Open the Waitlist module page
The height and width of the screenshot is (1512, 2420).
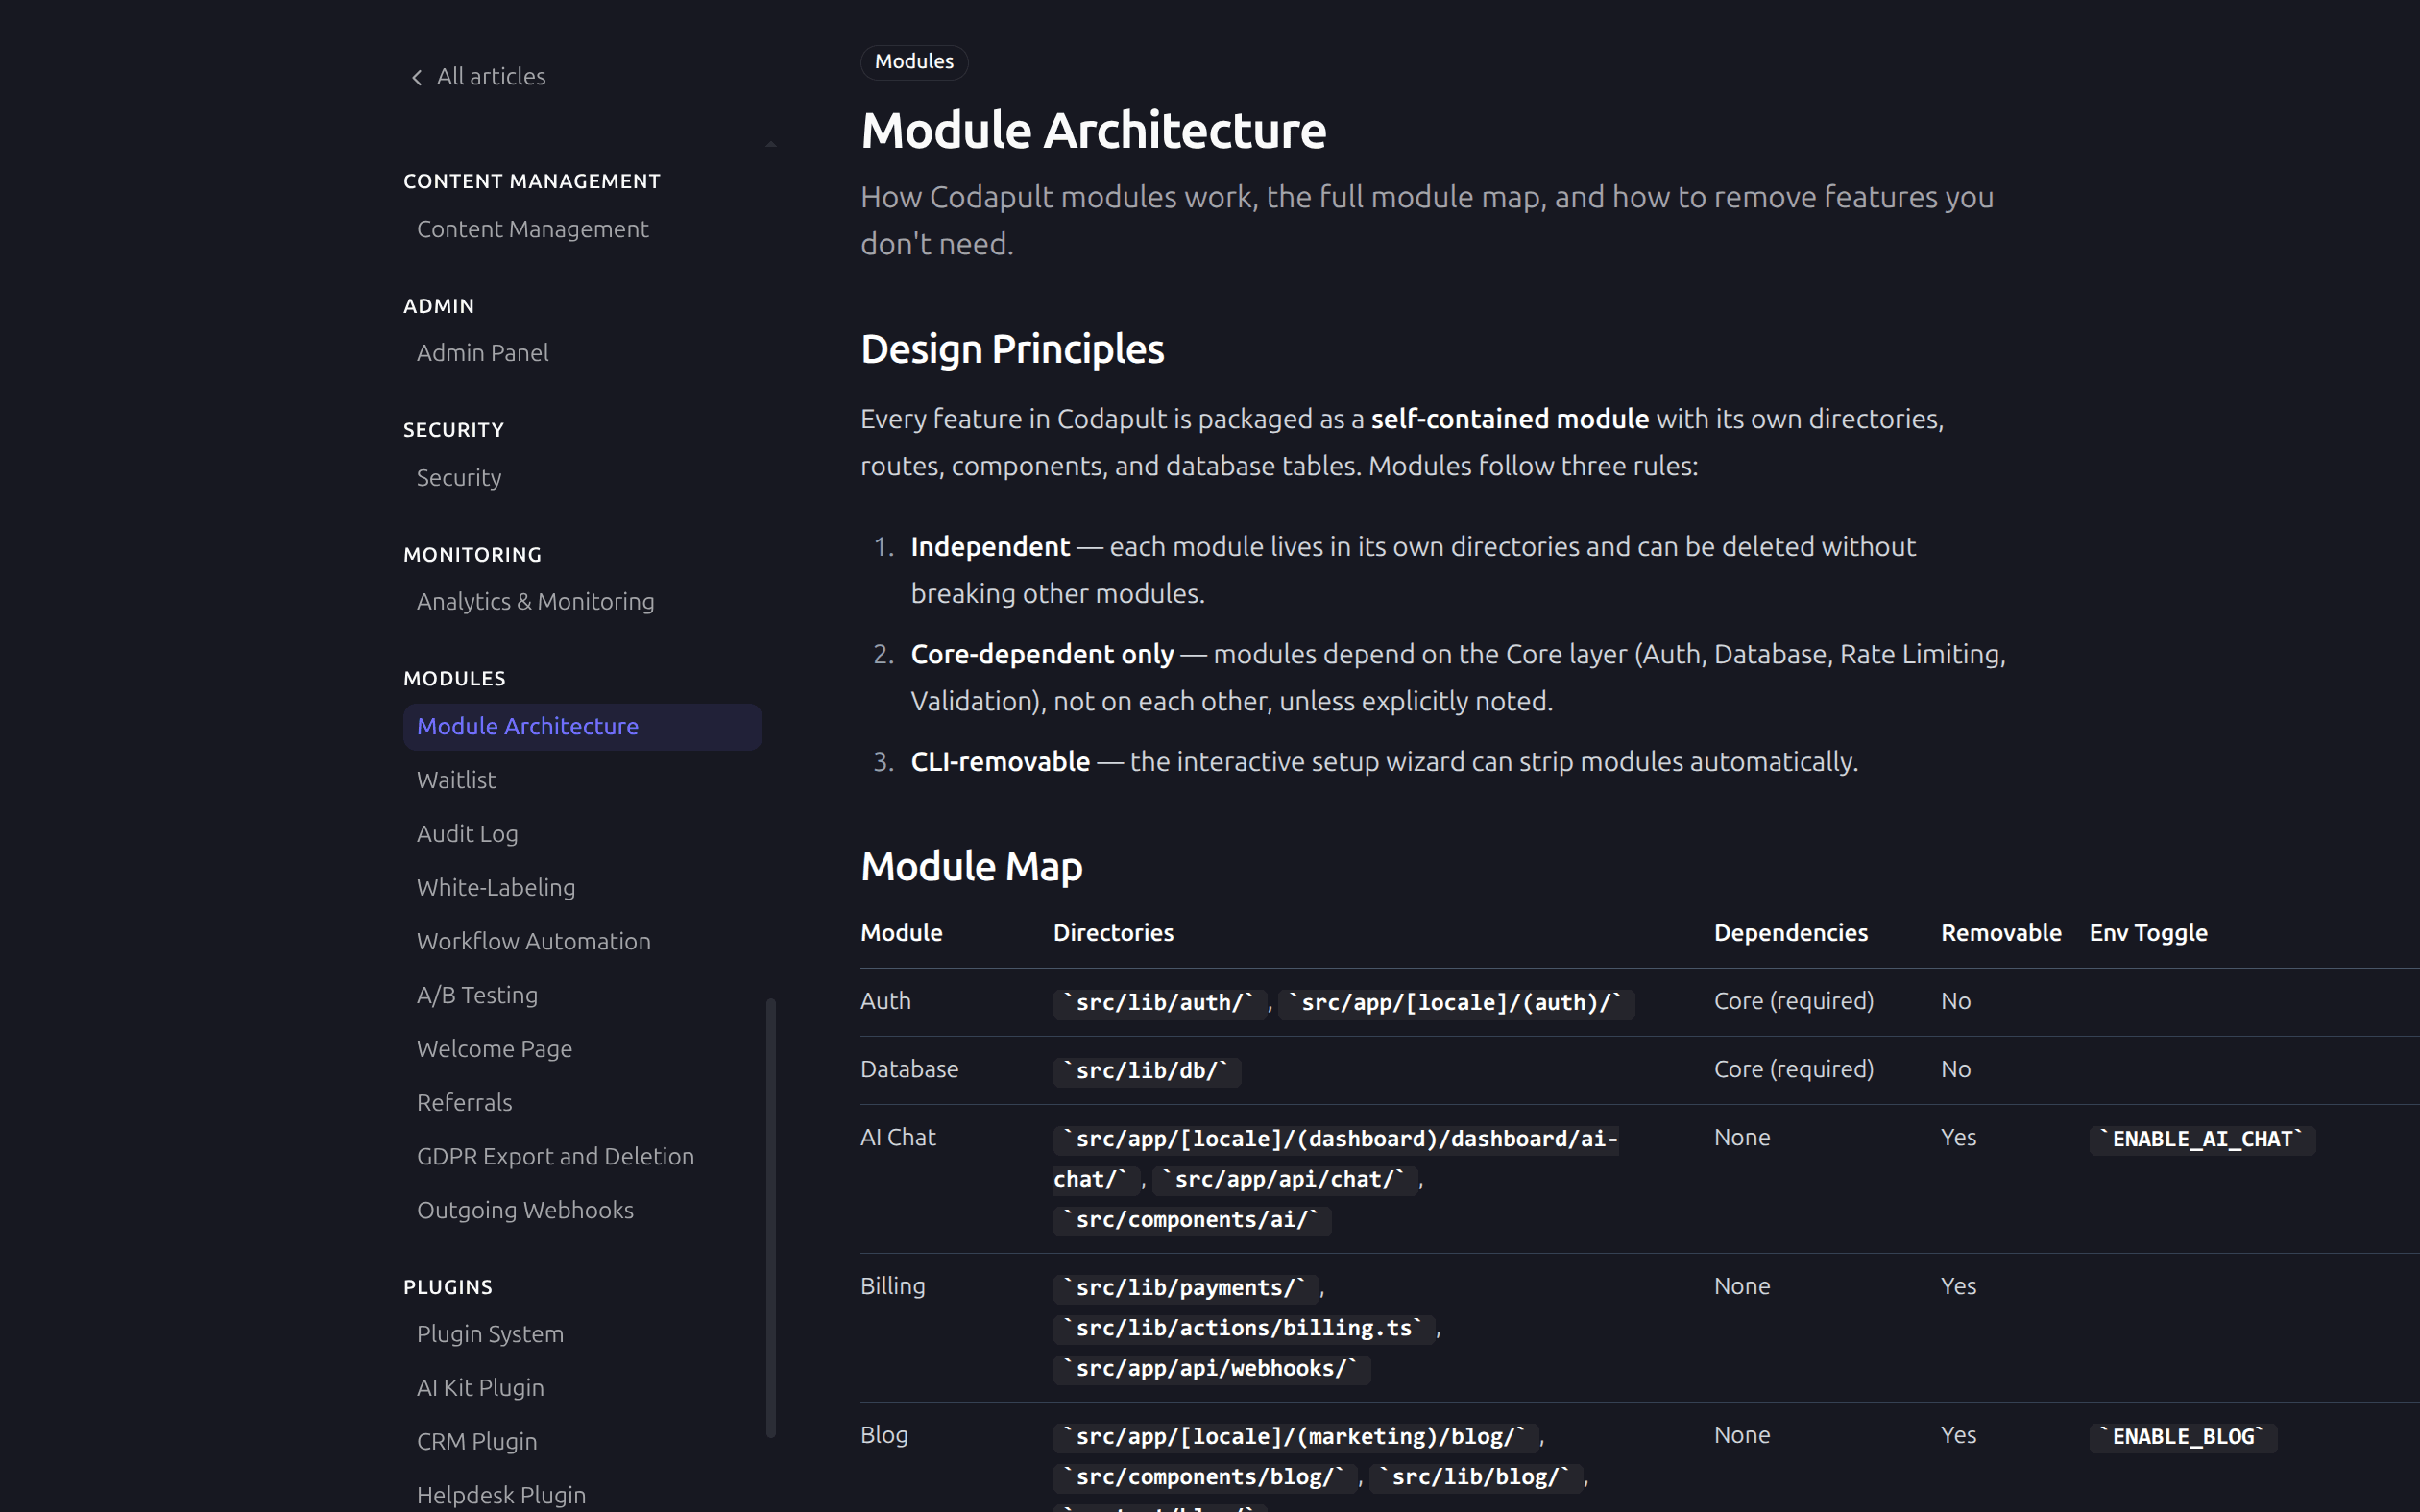point(456,780)
